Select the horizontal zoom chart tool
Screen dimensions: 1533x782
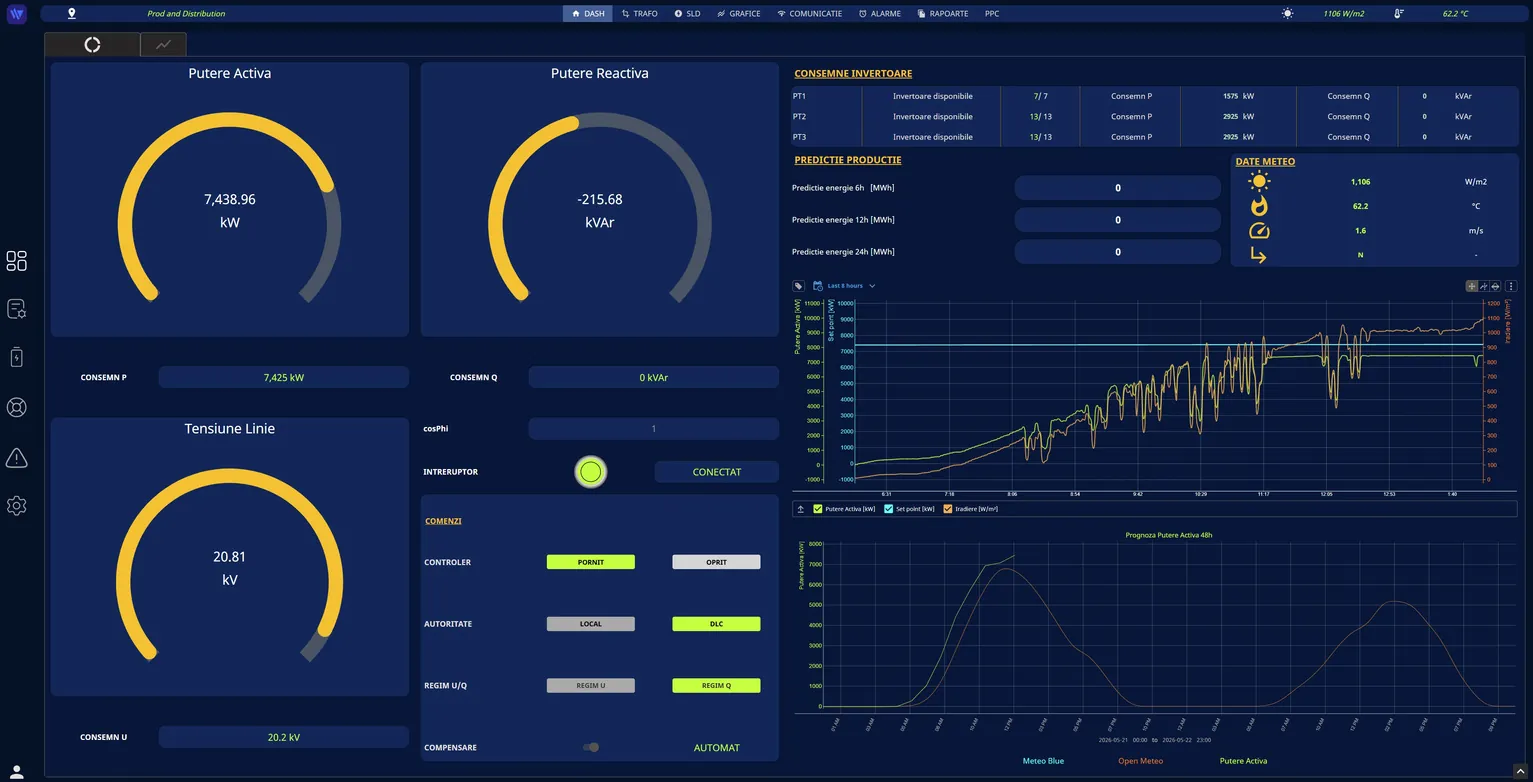click(x=1495, y=286)
